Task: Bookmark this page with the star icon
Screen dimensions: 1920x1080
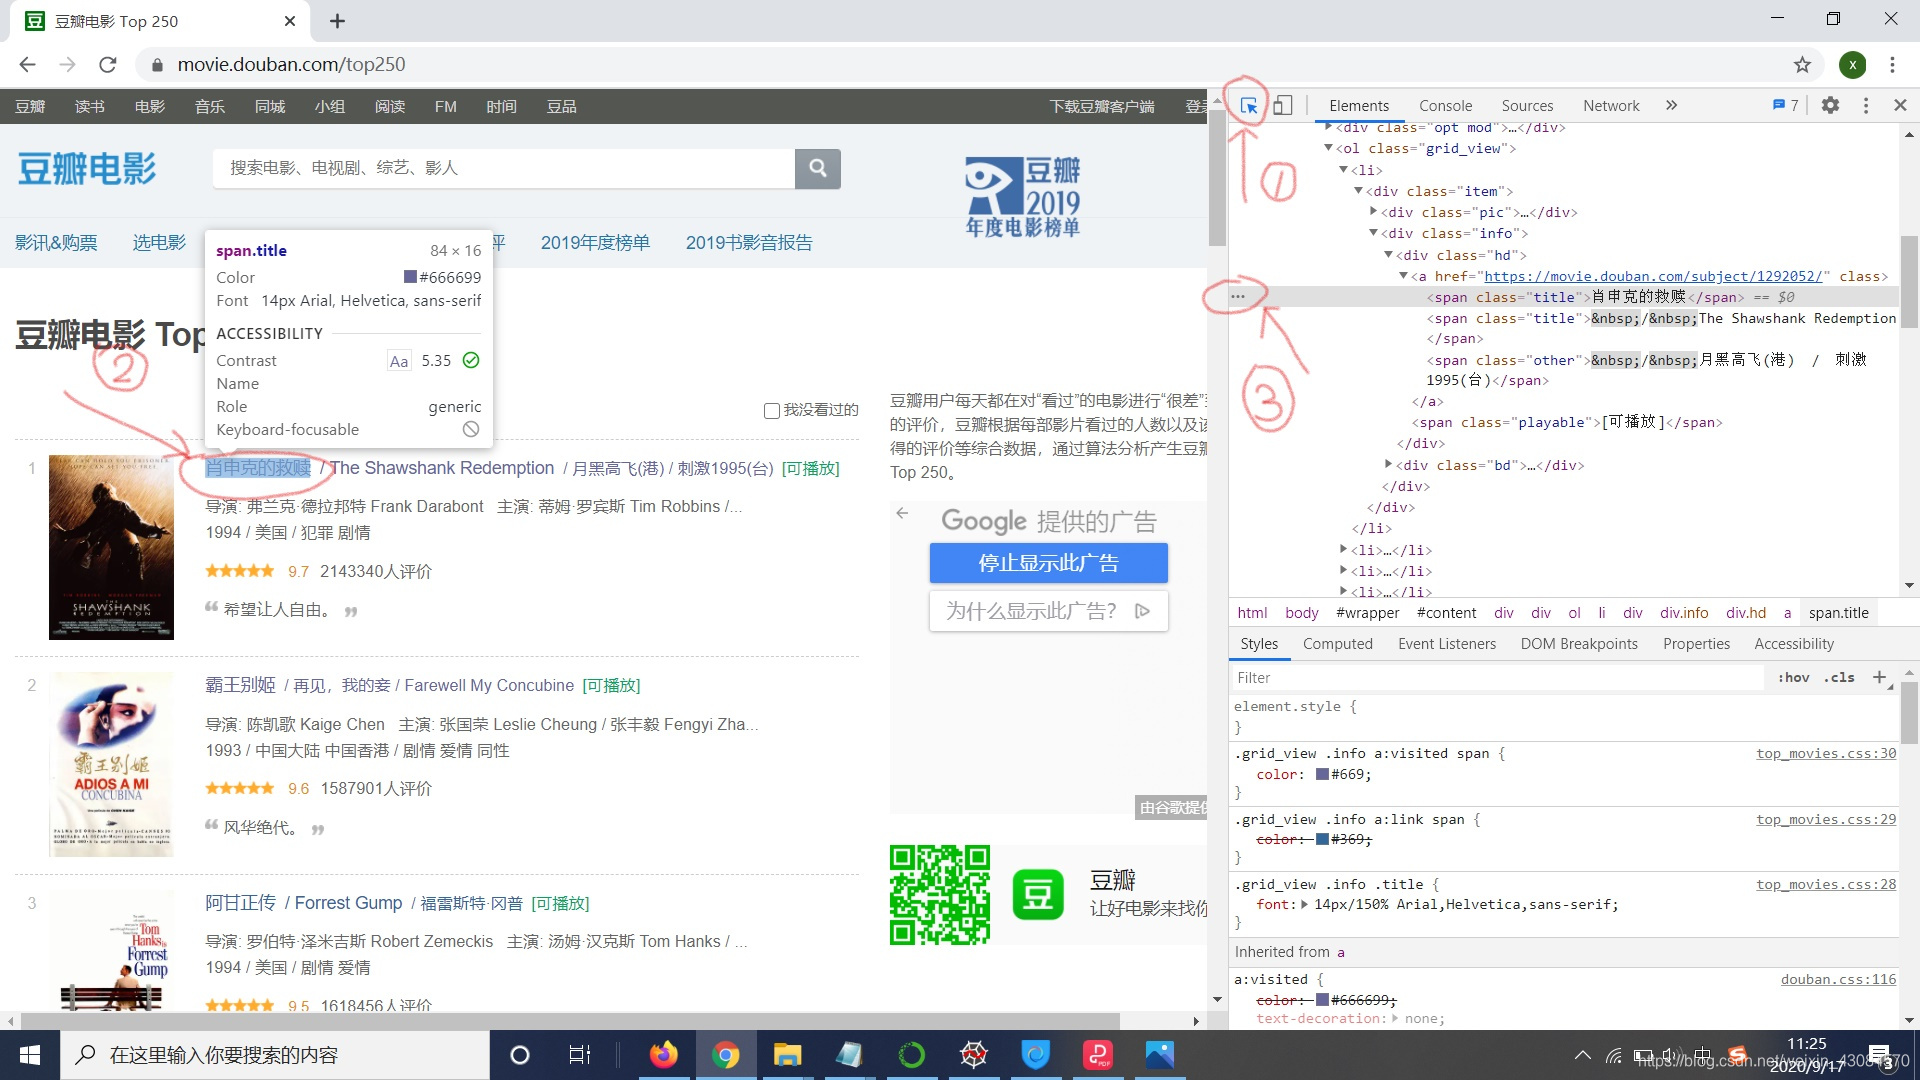Action: [x=1802, y=64]
